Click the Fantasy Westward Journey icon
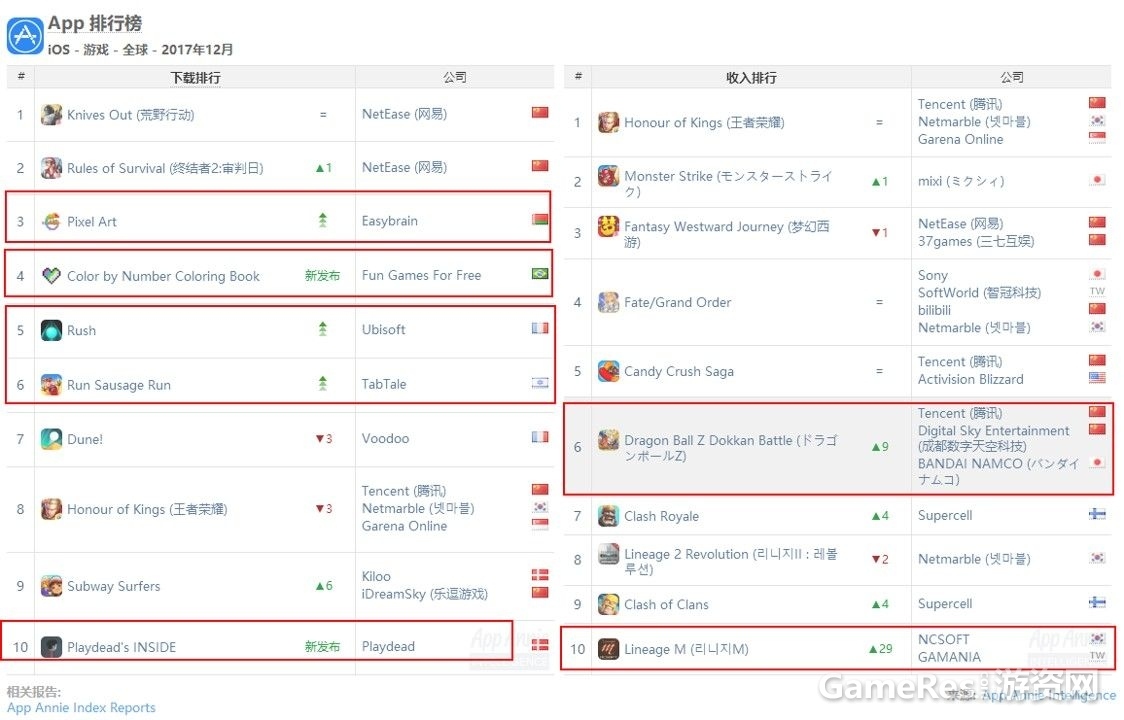Viewport: 1124px width, 720px height. [609, 227]
